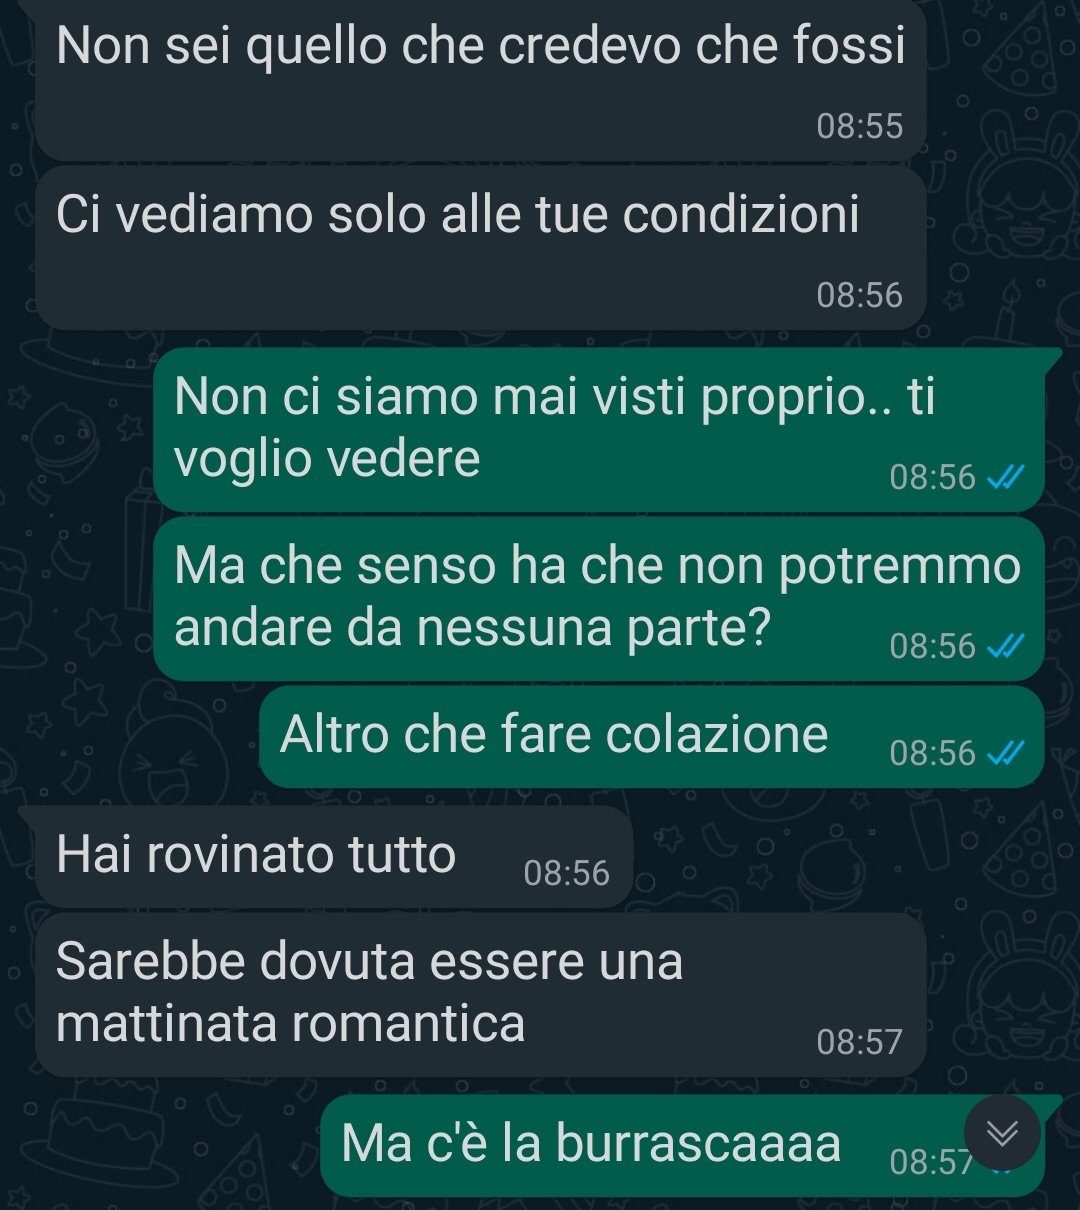
Task: Tap message 'Ma che senso ha che non potremmo'
Action: pos(600,598)
